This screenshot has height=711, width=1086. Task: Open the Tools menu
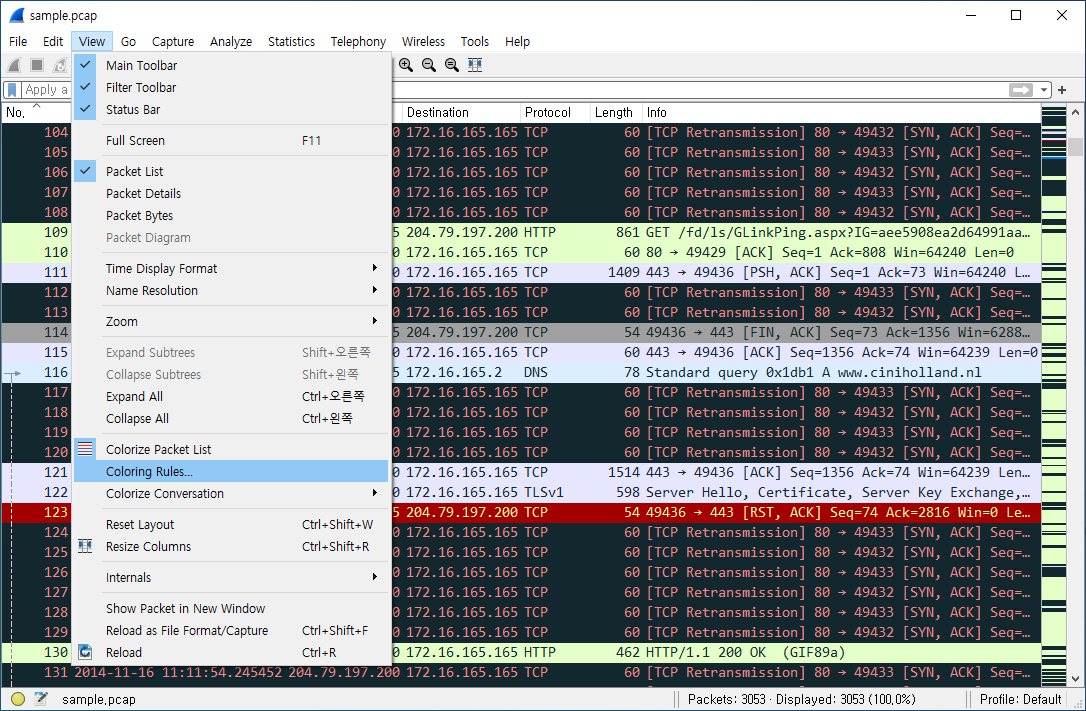click(x=474, y=42)
